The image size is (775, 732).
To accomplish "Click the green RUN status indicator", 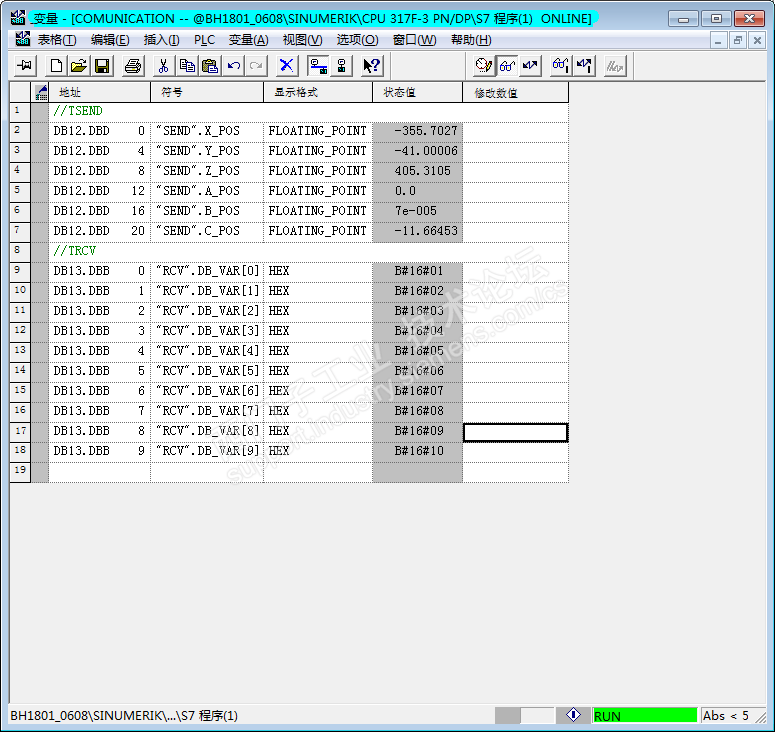I will pos(645,715).
